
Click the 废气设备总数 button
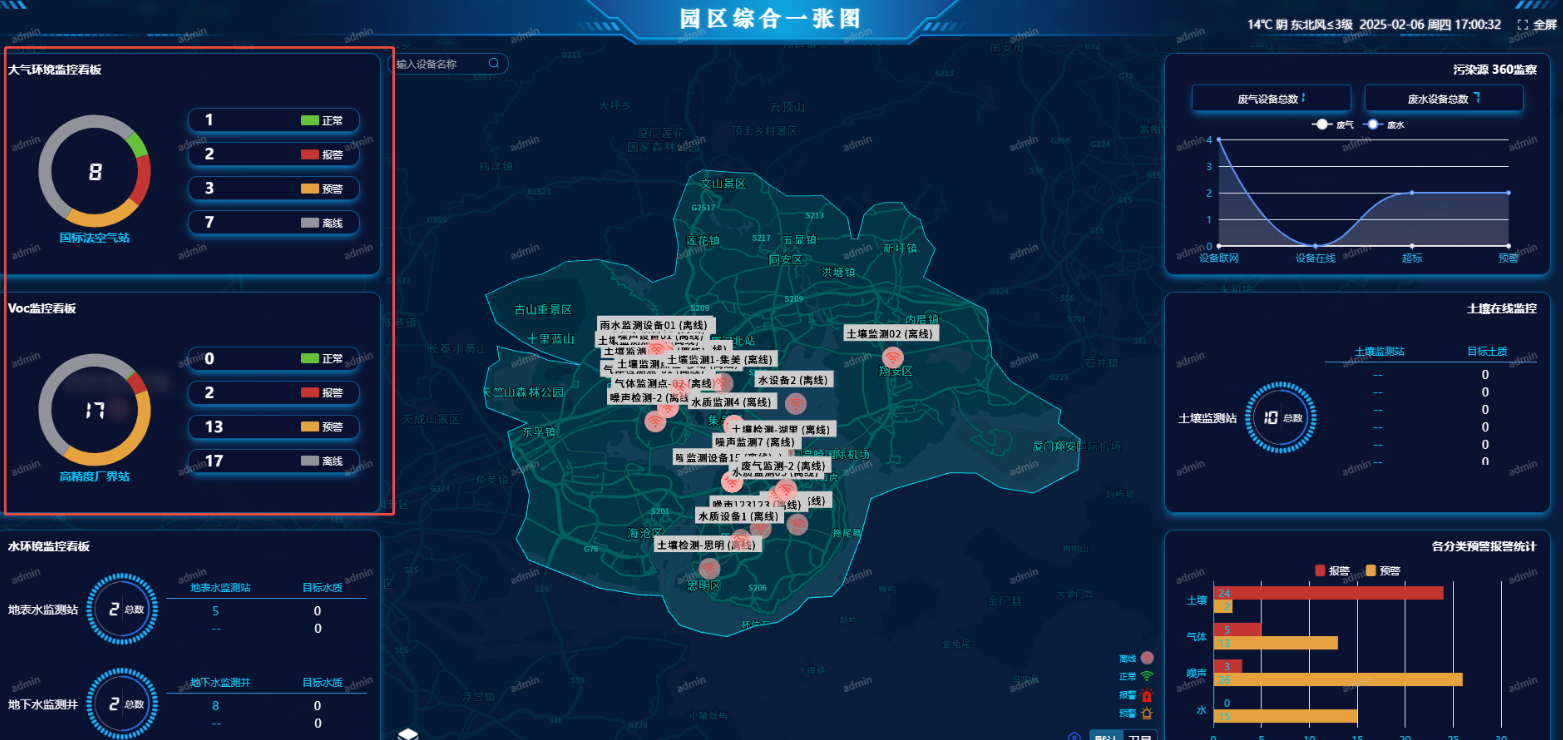(x=1270, y=97)
